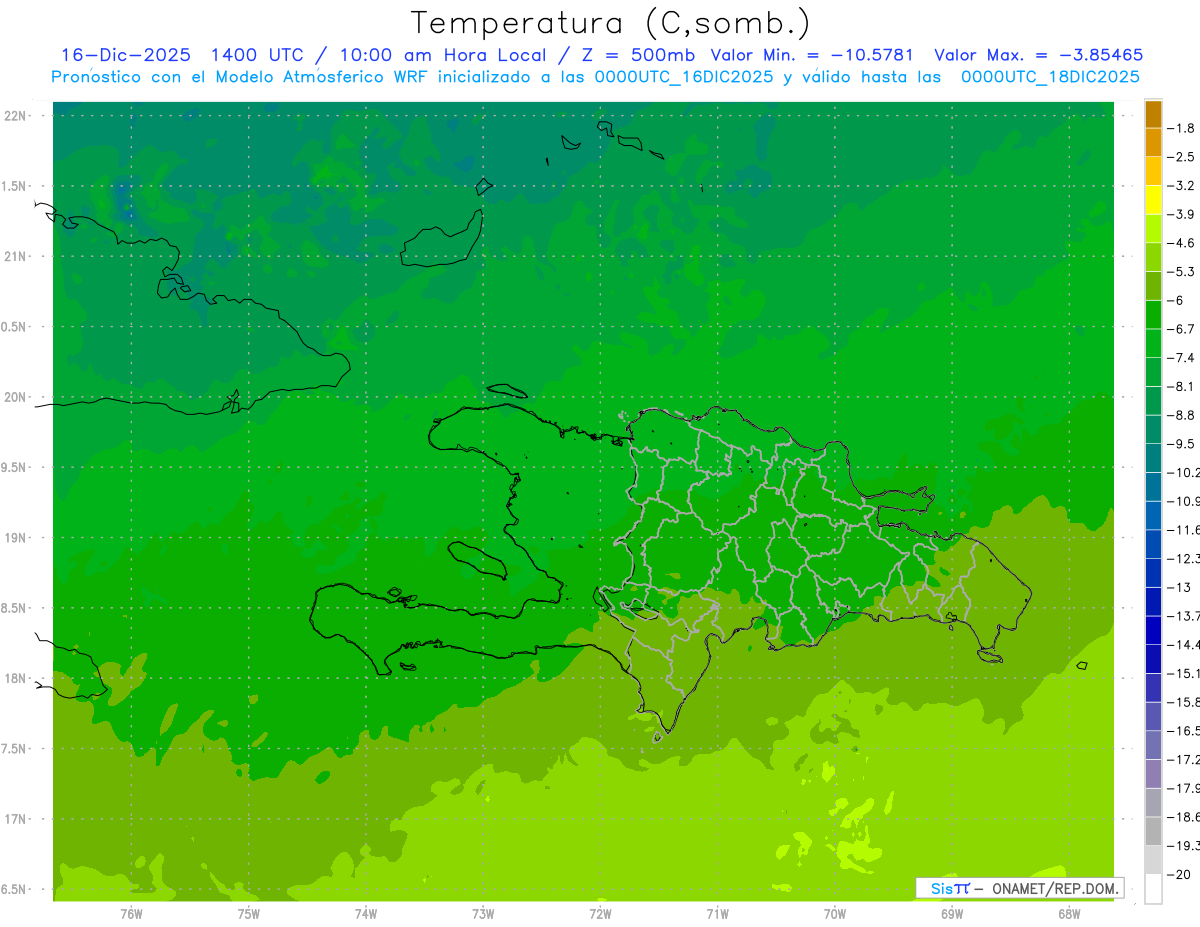Click the date '16-Dic-2025' in the header
This screenshot has width=1200, height=927.
127,55
